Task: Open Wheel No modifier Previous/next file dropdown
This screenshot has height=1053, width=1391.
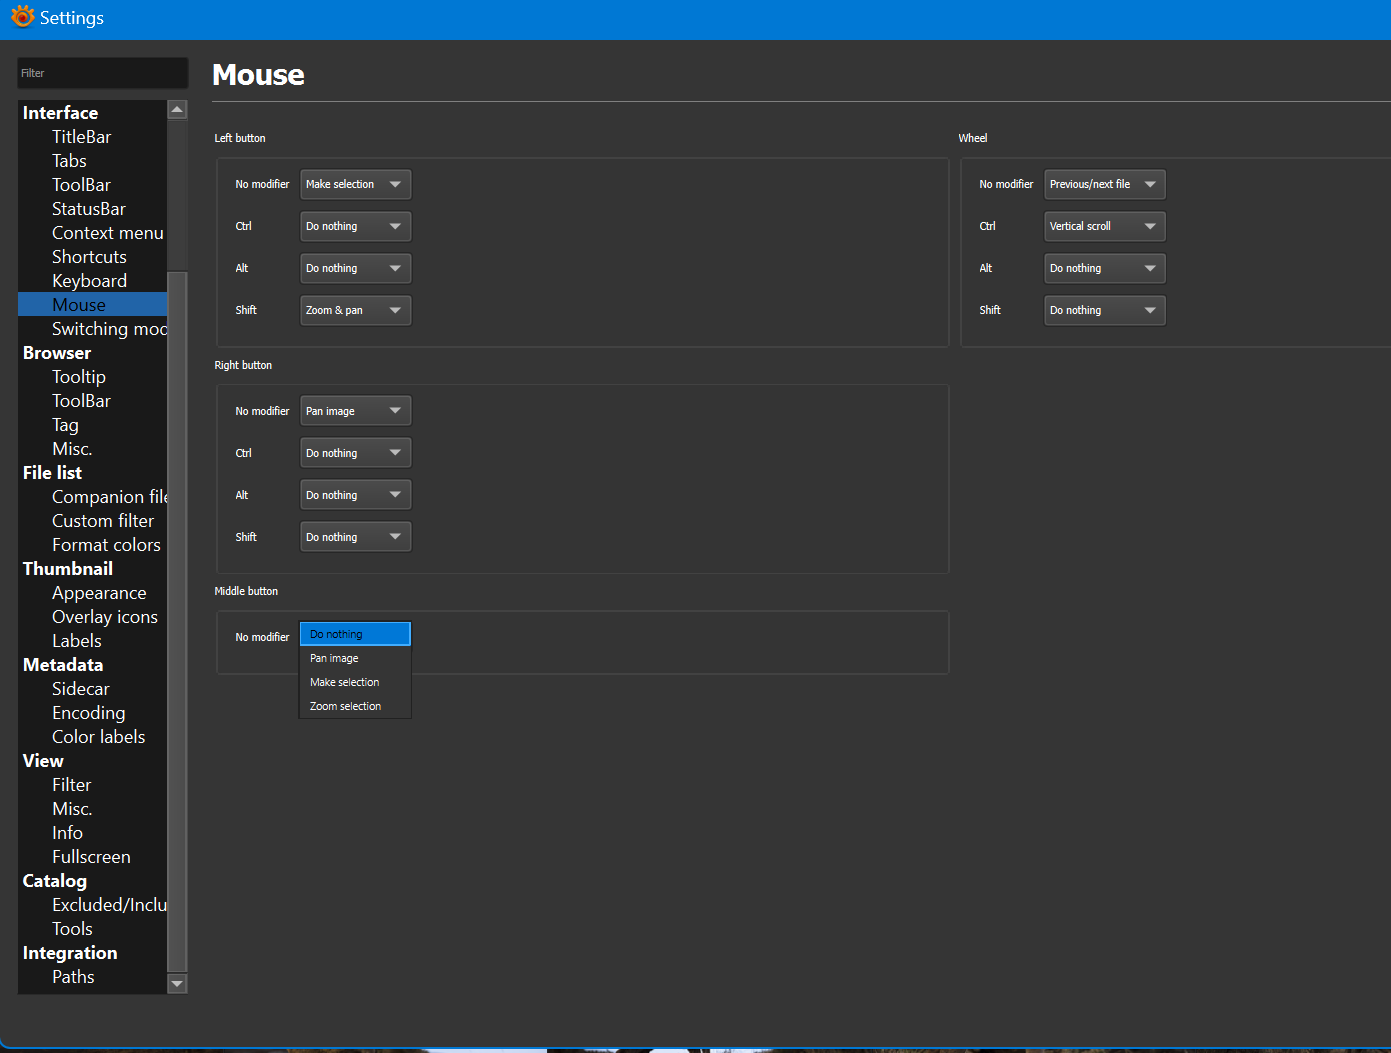Action: (1104, 184)
